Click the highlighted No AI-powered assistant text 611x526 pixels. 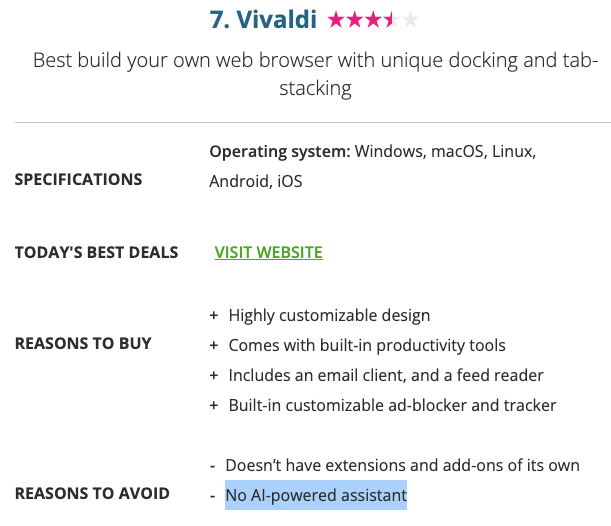pyautogui.click(x=316, y=495)
